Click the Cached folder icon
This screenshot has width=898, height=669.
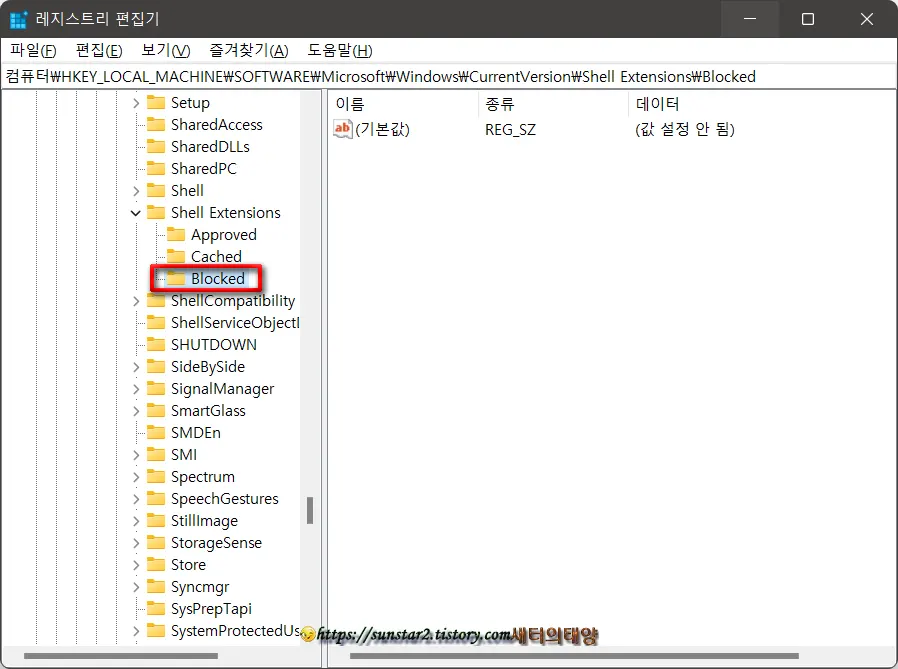click(x=177, y=256)
